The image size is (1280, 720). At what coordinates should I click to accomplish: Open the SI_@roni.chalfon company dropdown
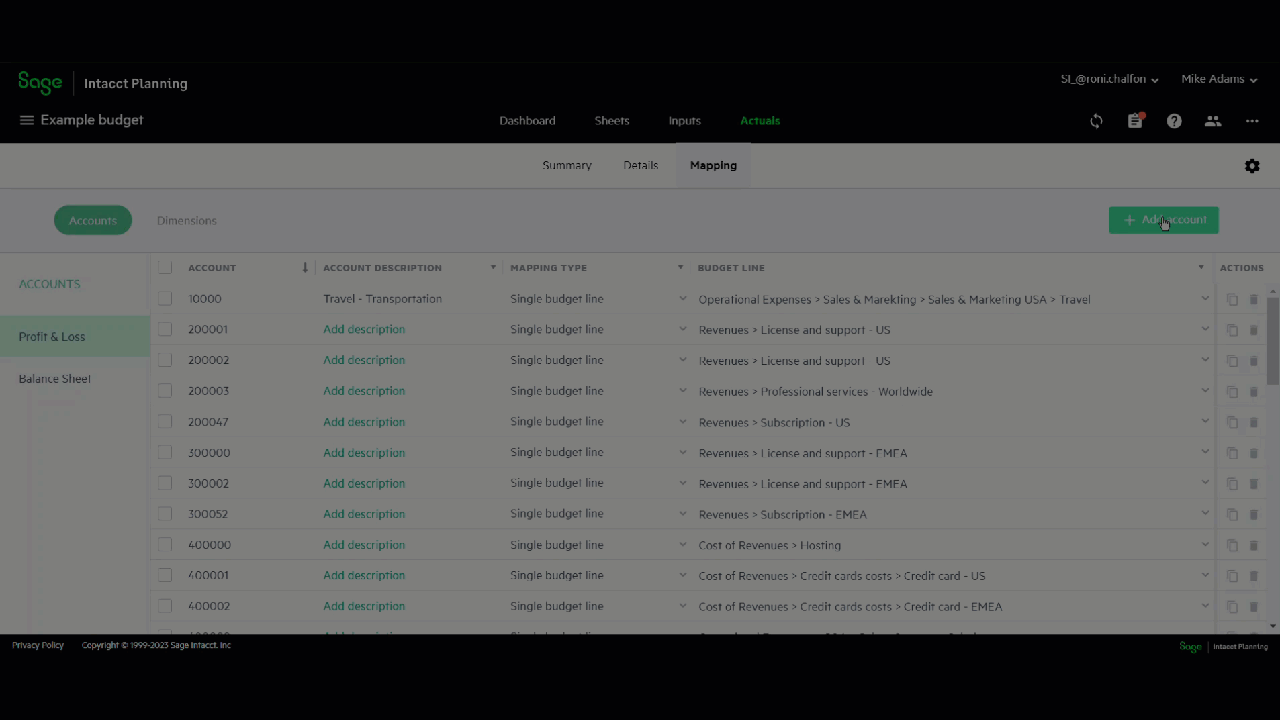1109,79
